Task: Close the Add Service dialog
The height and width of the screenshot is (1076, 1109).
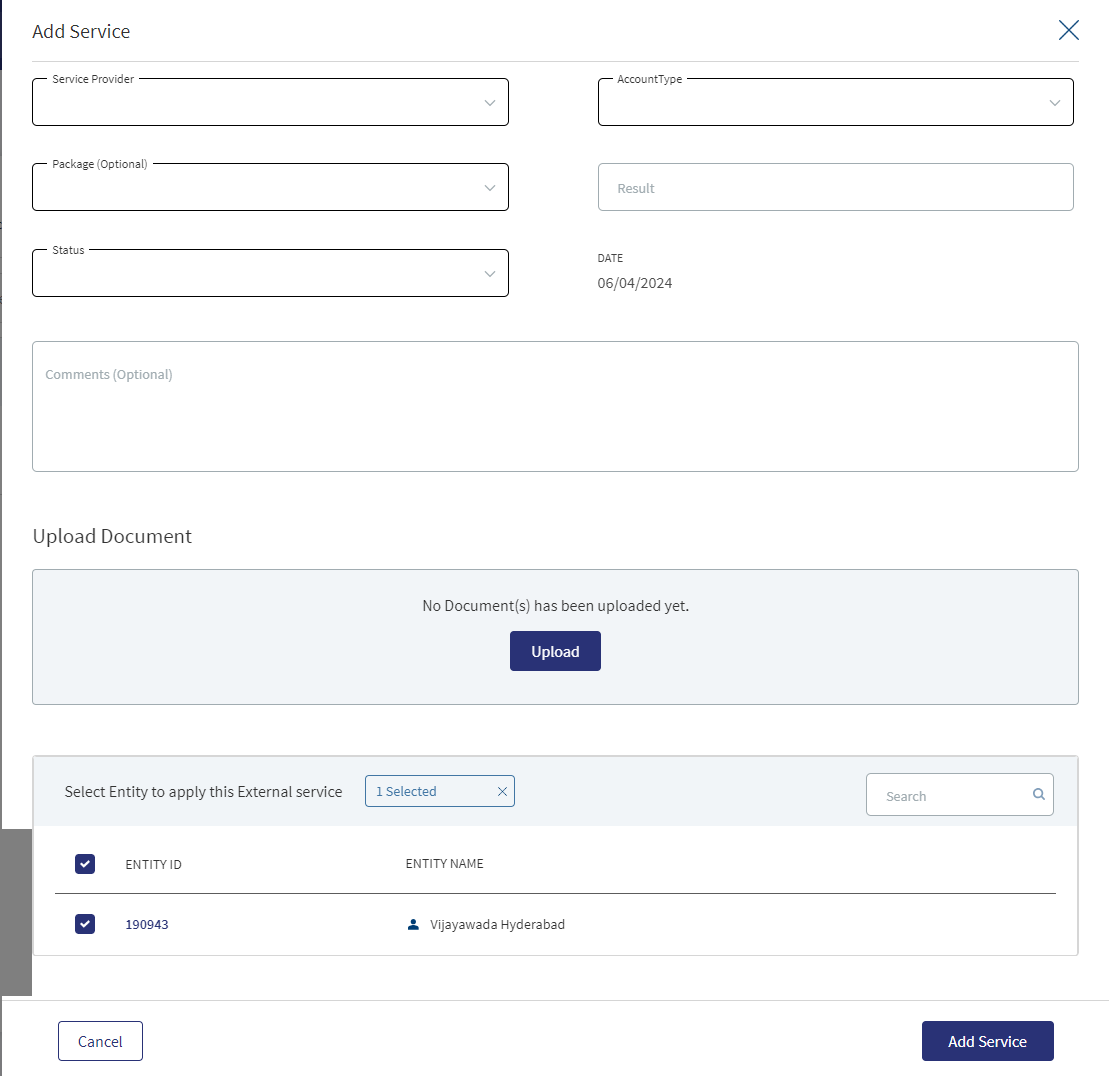Action: [1068, 30]
